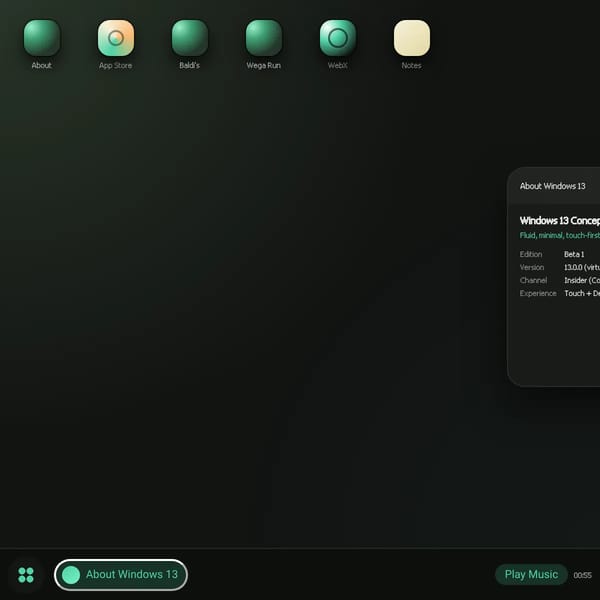
Task: Click the Play Music button
Action: [x=531, y=574]
